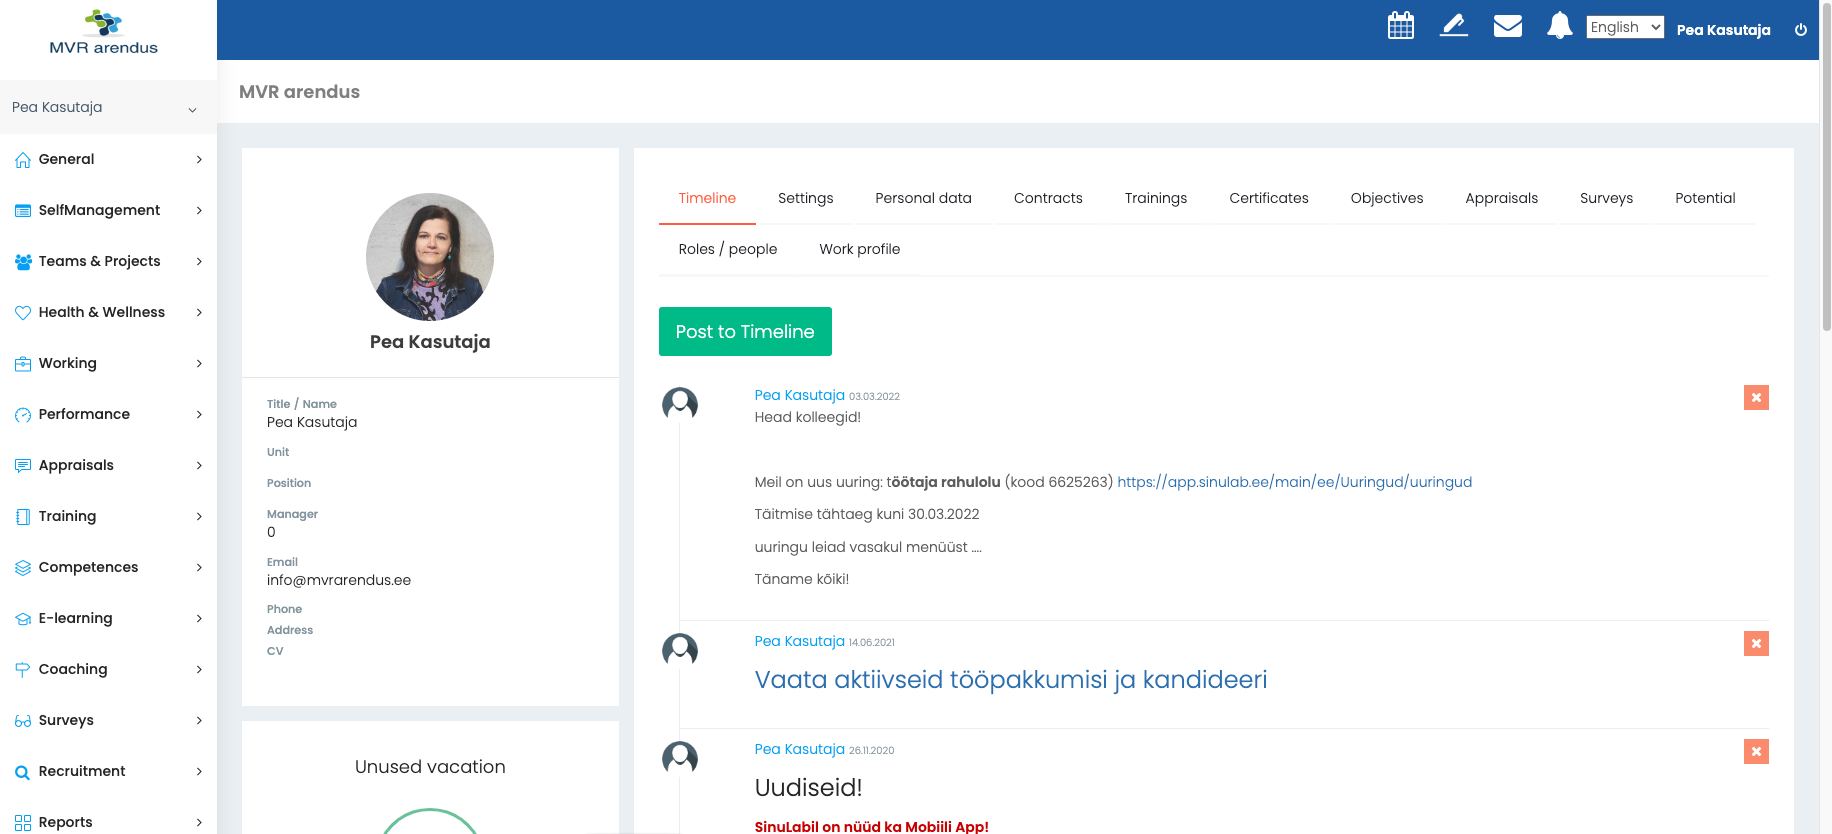The image size is (1832, 834).
Task: Click the E-learning graduation cap icon
Action: click(23, 619)
